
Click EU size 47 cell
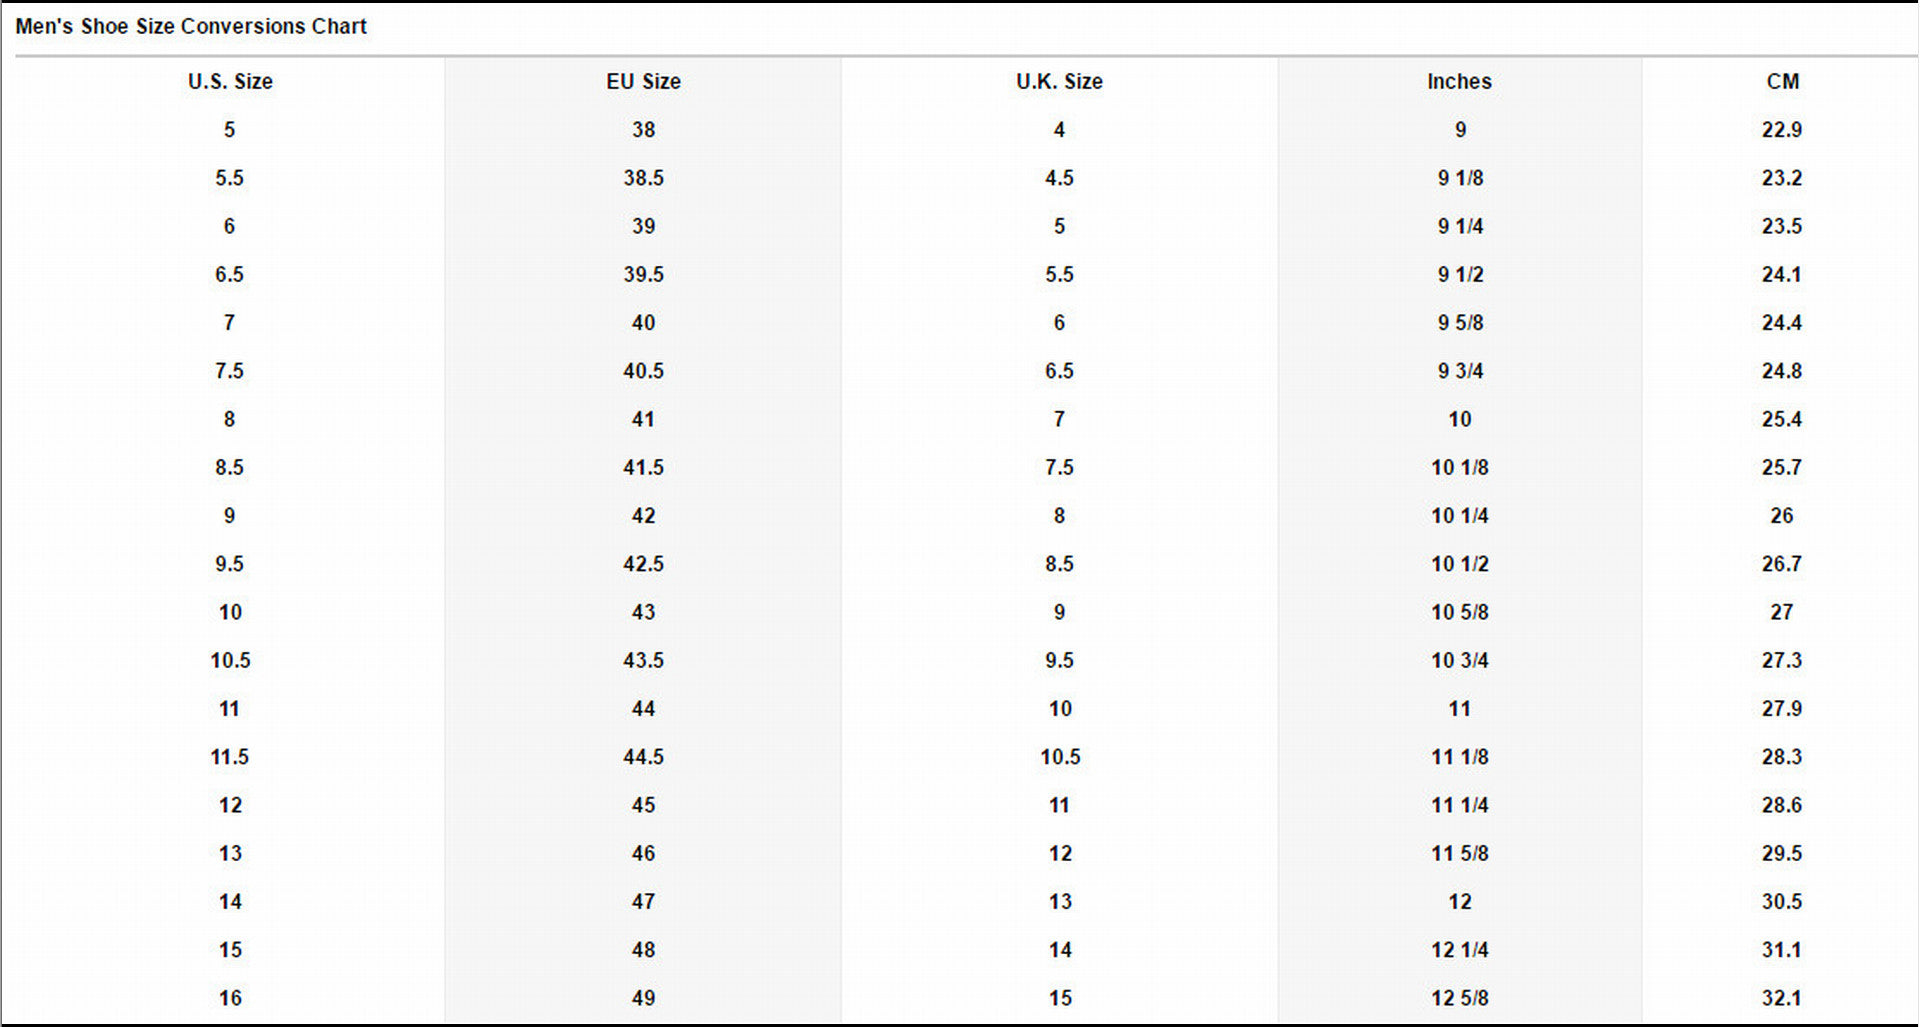(643, 902)
